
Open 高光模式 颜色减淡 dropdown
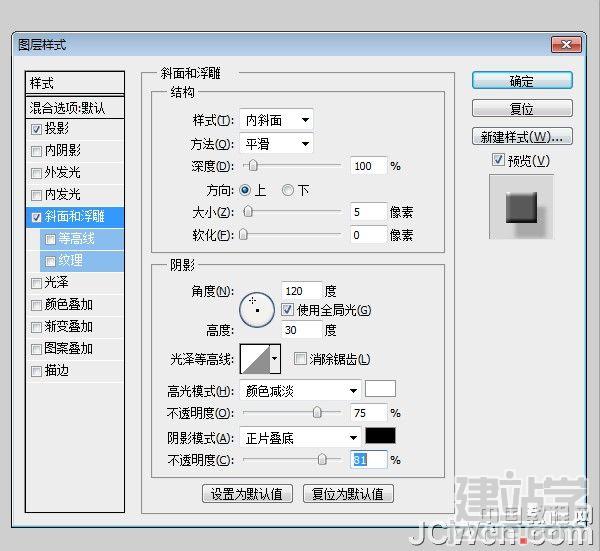pos(300,391)
